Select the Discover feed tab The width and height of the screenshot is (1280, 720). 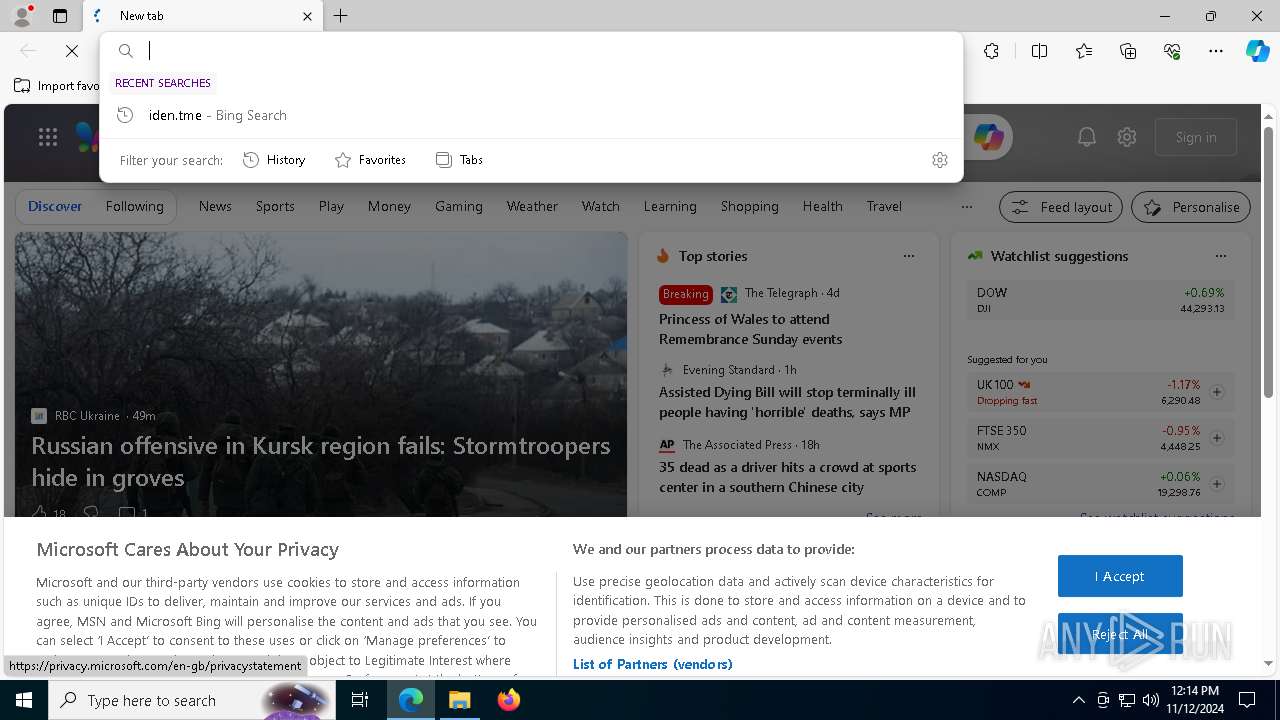click(x=55, y=206)
